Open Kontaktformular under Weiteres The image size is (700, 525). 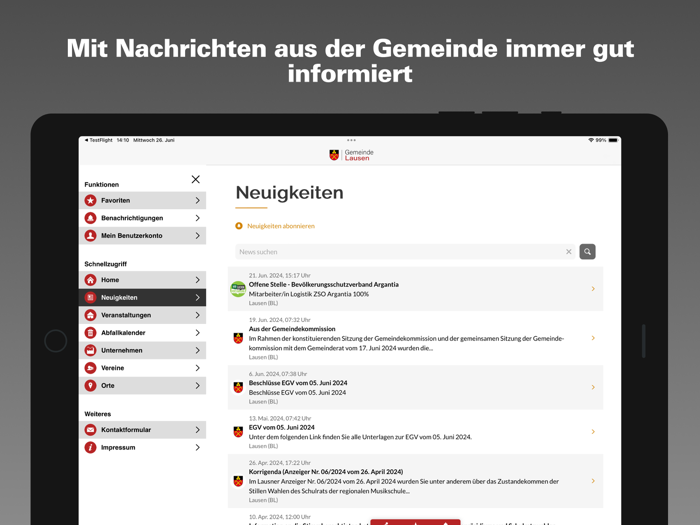142,430
